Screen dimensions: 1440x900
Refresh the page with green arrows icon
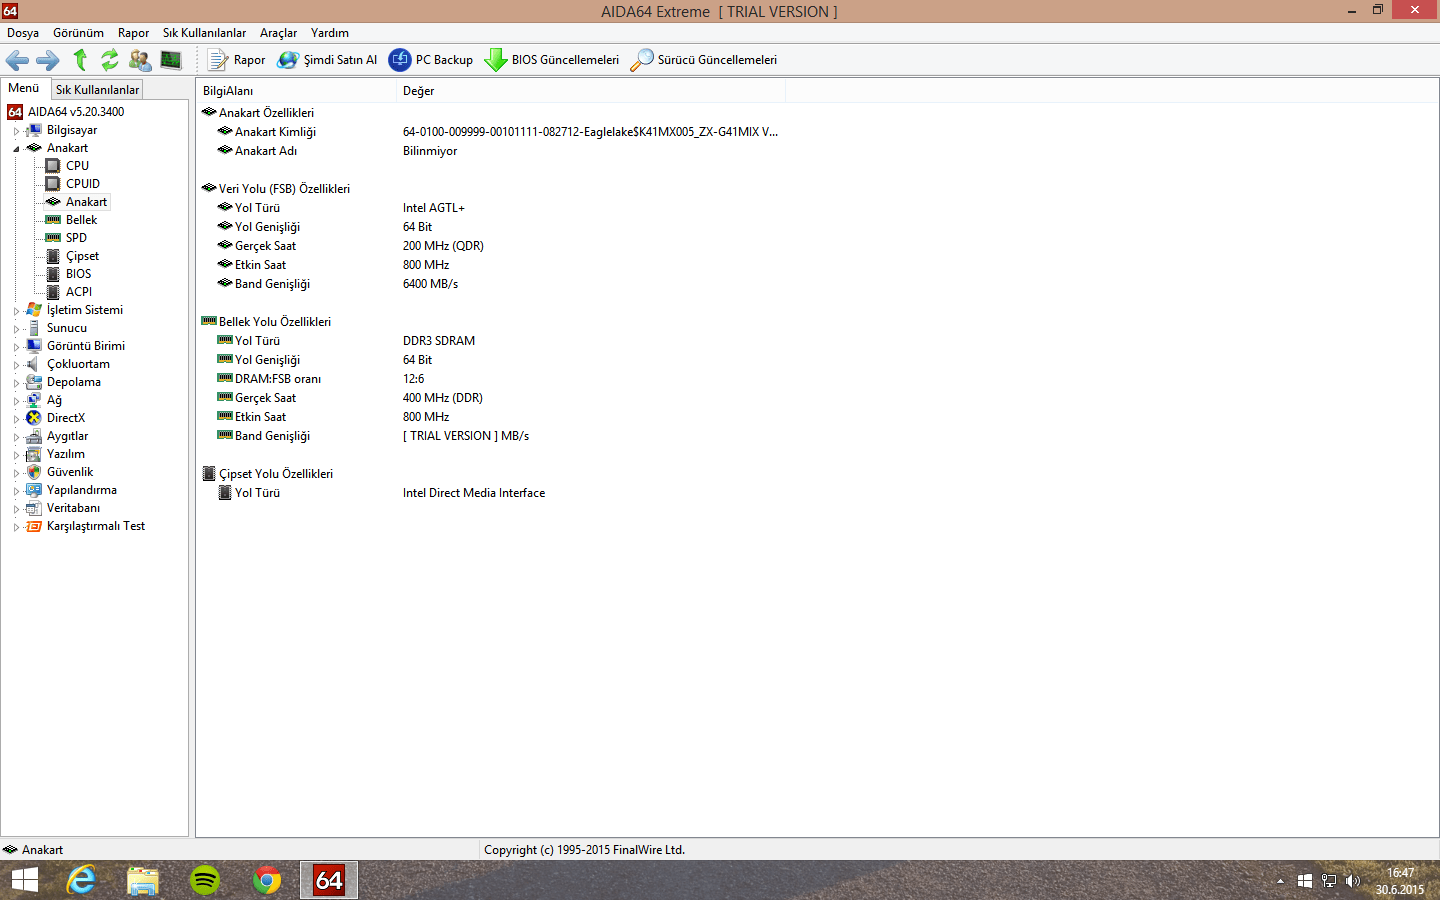coord(110,60)
